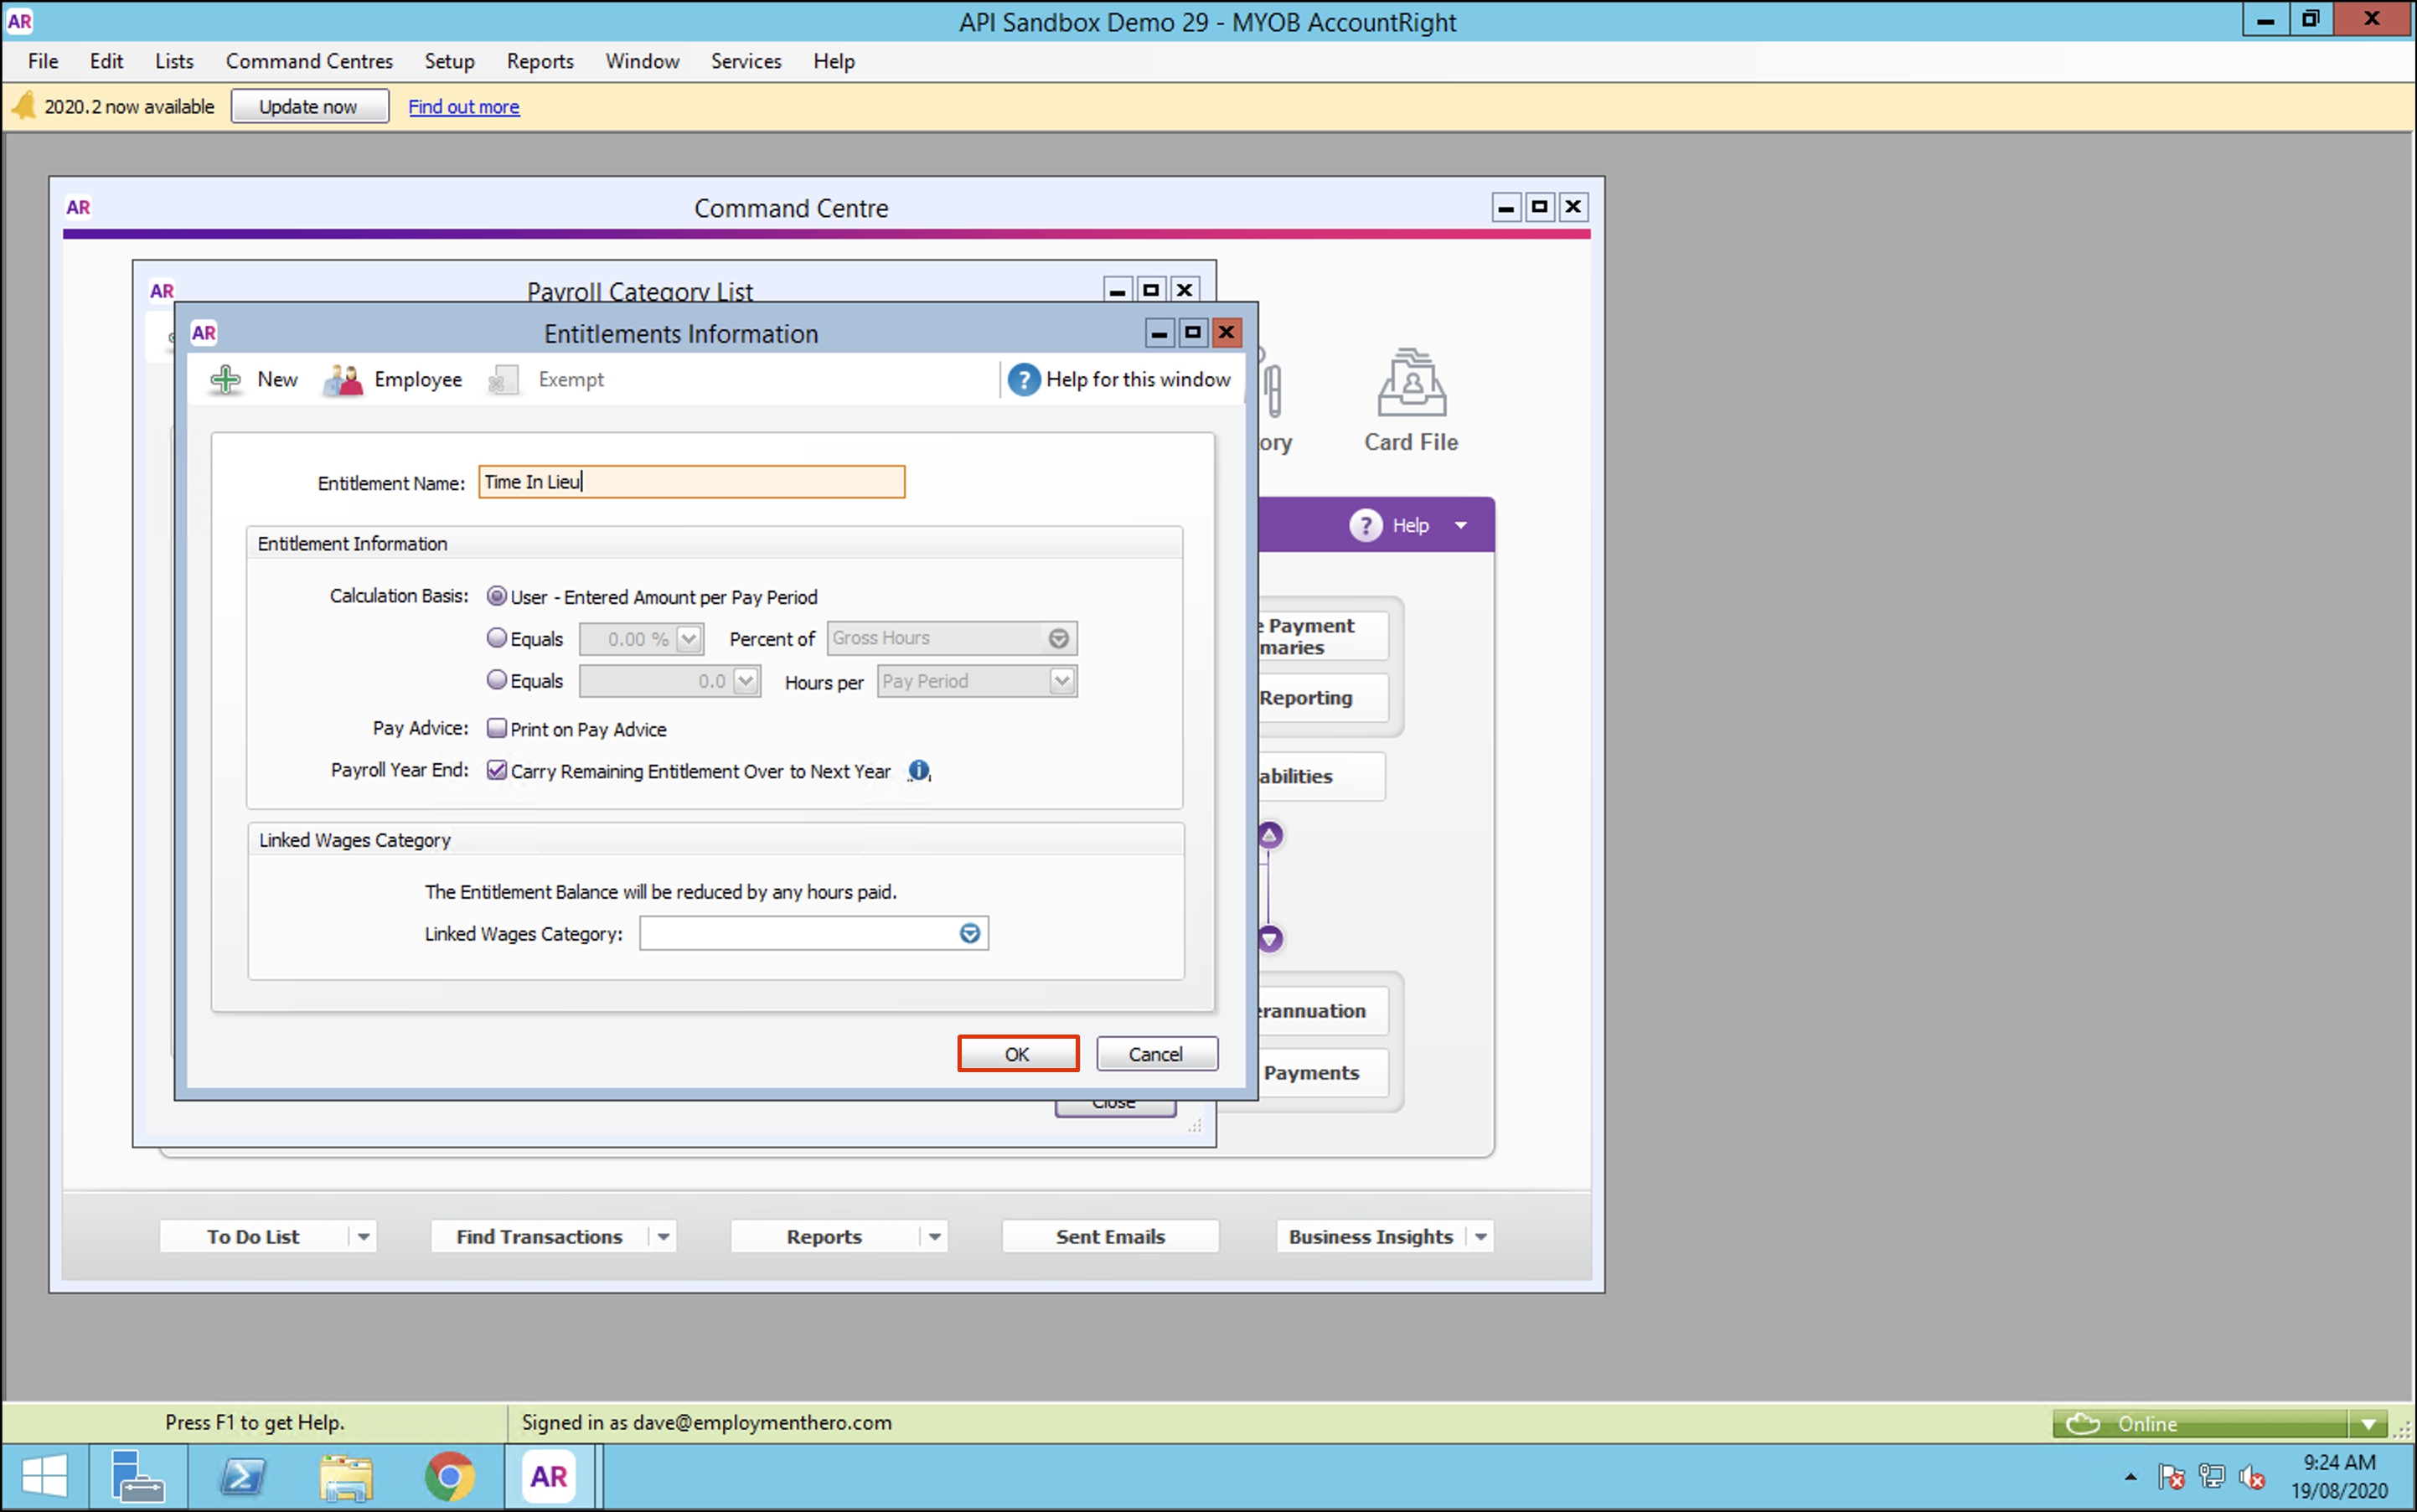Image resolution: width=2417 pixels, height=1512 pixels.
Task: Open the Command Centres menu
Action: point(309,61)
